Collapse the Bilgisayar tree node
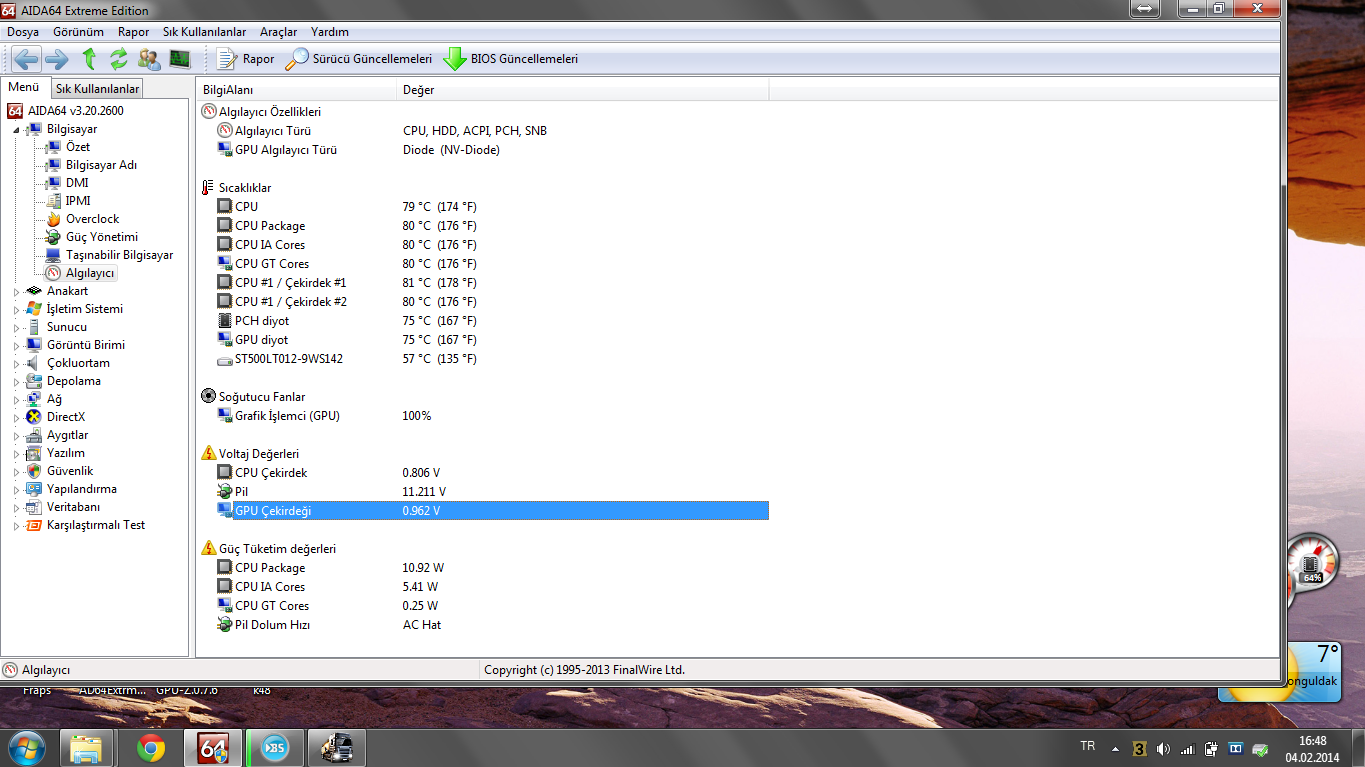This screenshot has height=767, width=1365. pos(17,130)
